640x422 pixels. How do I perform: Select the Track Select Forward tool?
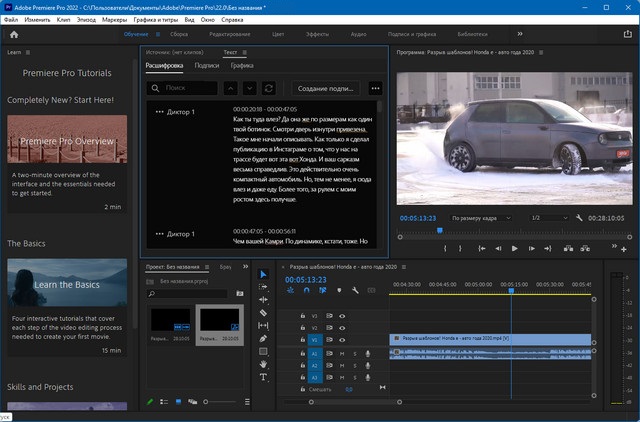pyautogui.click(x=264, y=287)
